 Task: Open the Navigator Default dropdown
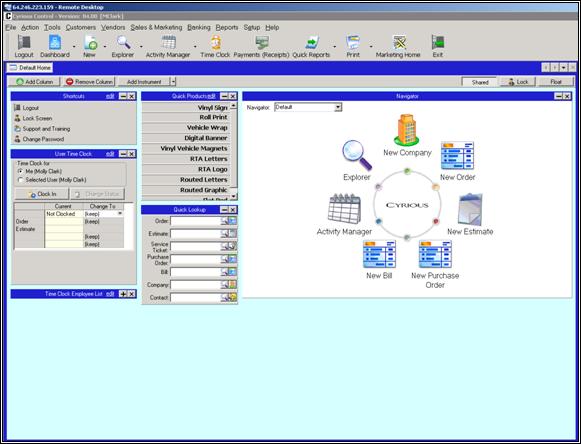[x=338, y=107]
